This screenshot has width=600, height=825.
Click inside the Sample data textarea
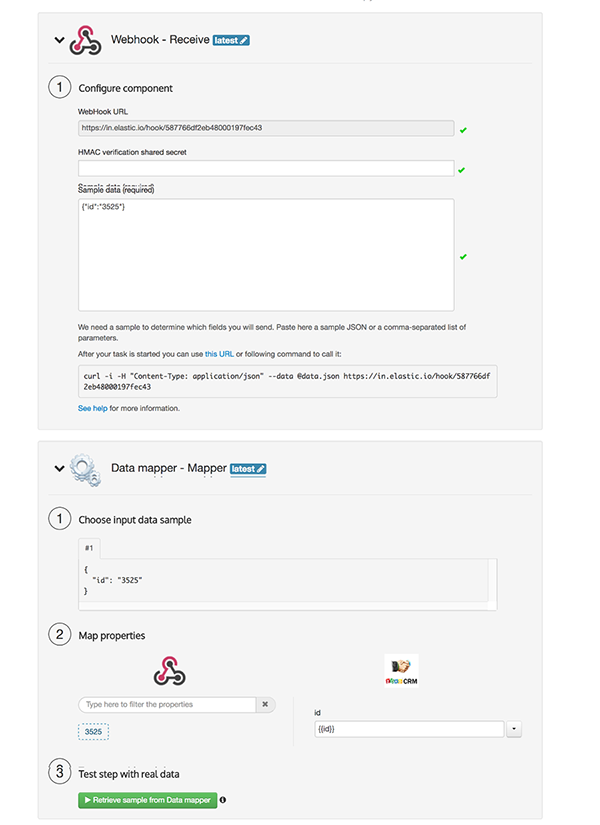pos(265,255)
